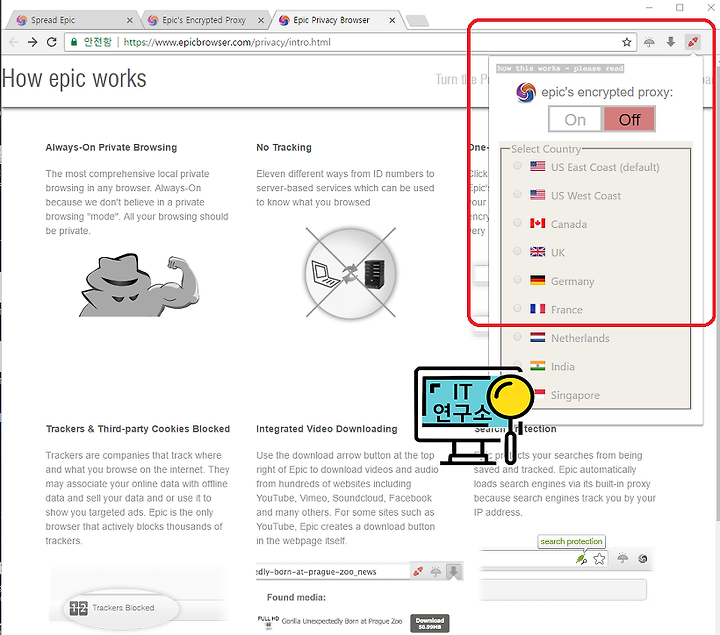Click the crossed-out server tracking illustration
Image resolution: width=720 pixels, height=635 pixels.
click(x=350, y=273)
